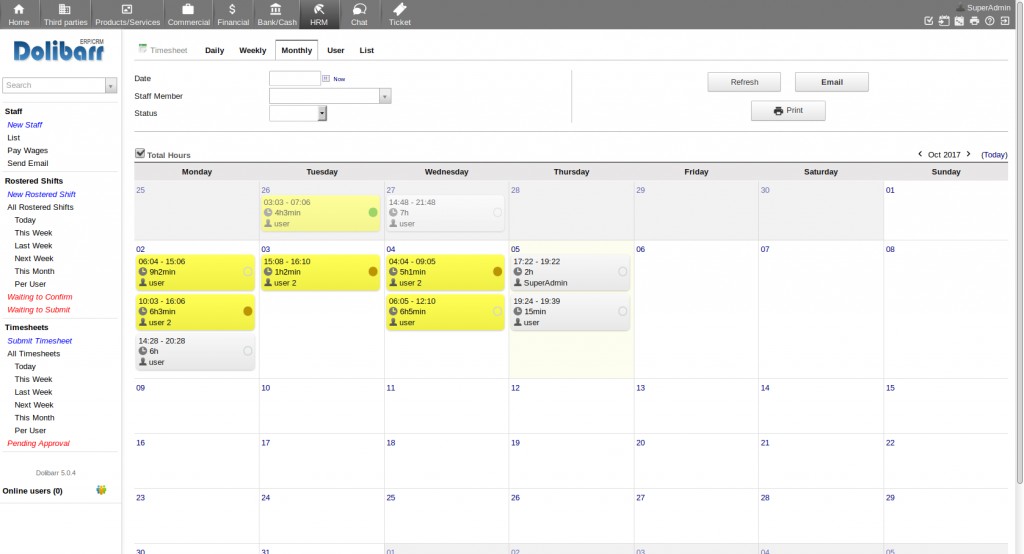Open Waiting to Submit link
This screenshot has height=554, width=1024.
coord(39,310)
